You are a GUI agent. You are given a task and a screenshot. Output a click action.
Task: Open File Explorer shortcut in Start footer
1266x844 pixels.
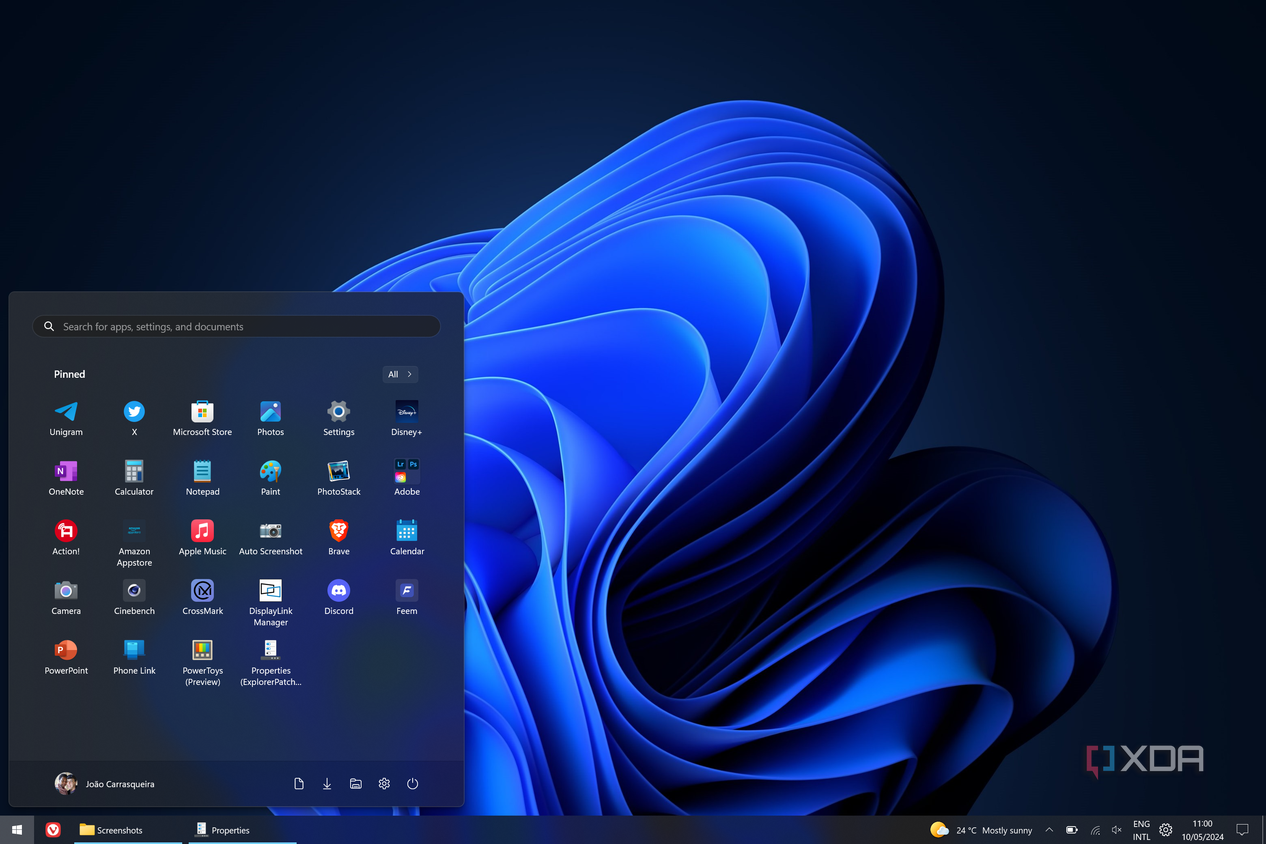[x=355, y=784]
